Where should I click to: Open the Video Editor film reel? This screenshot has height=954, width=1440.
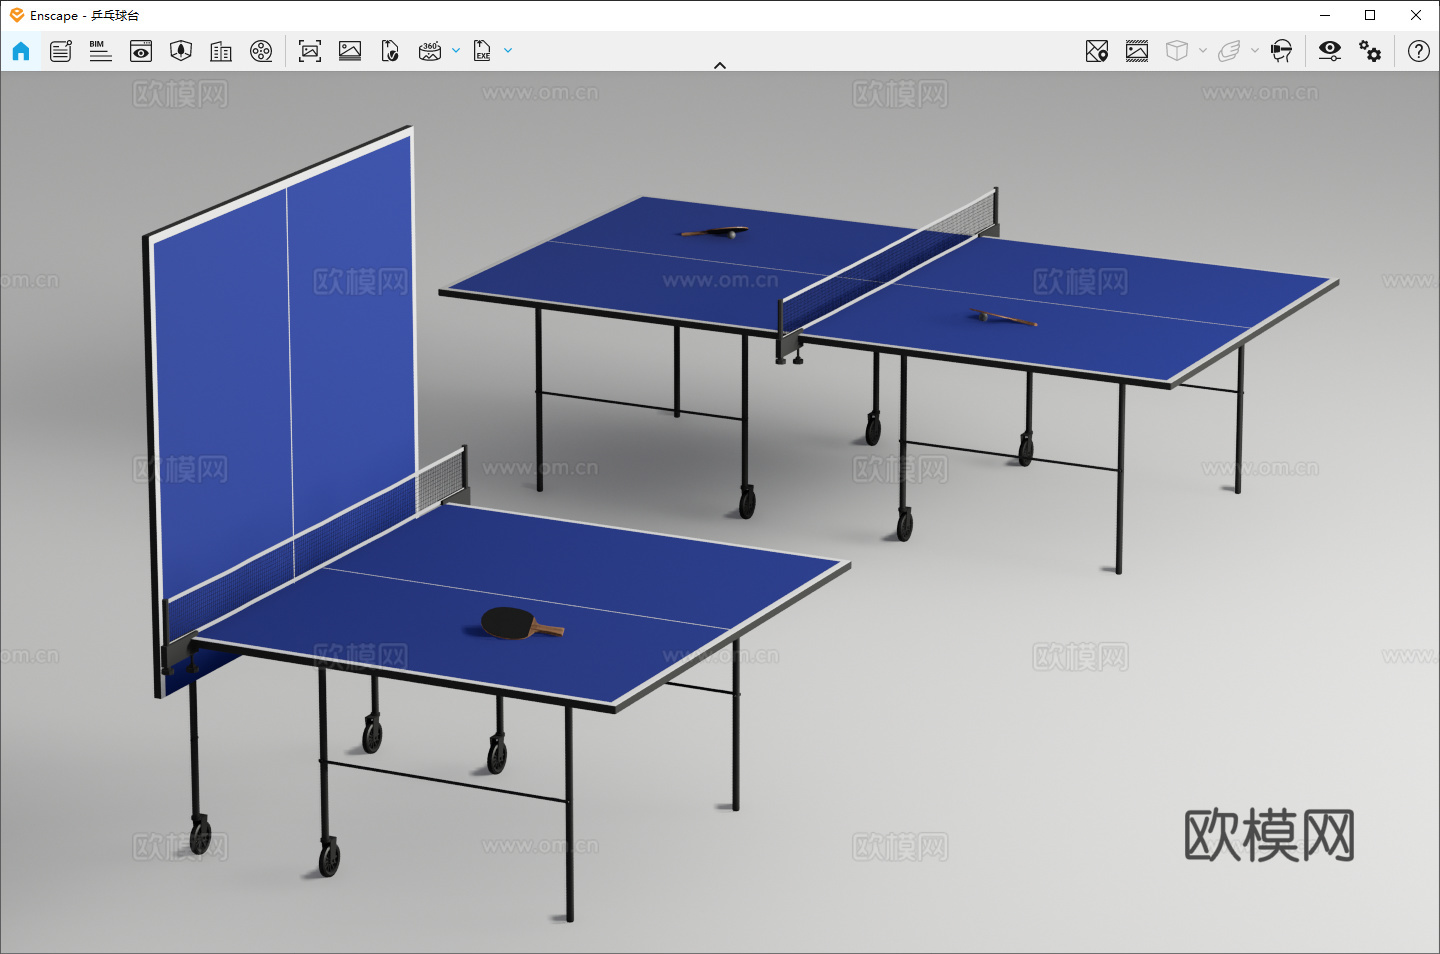tap(261, 51)
